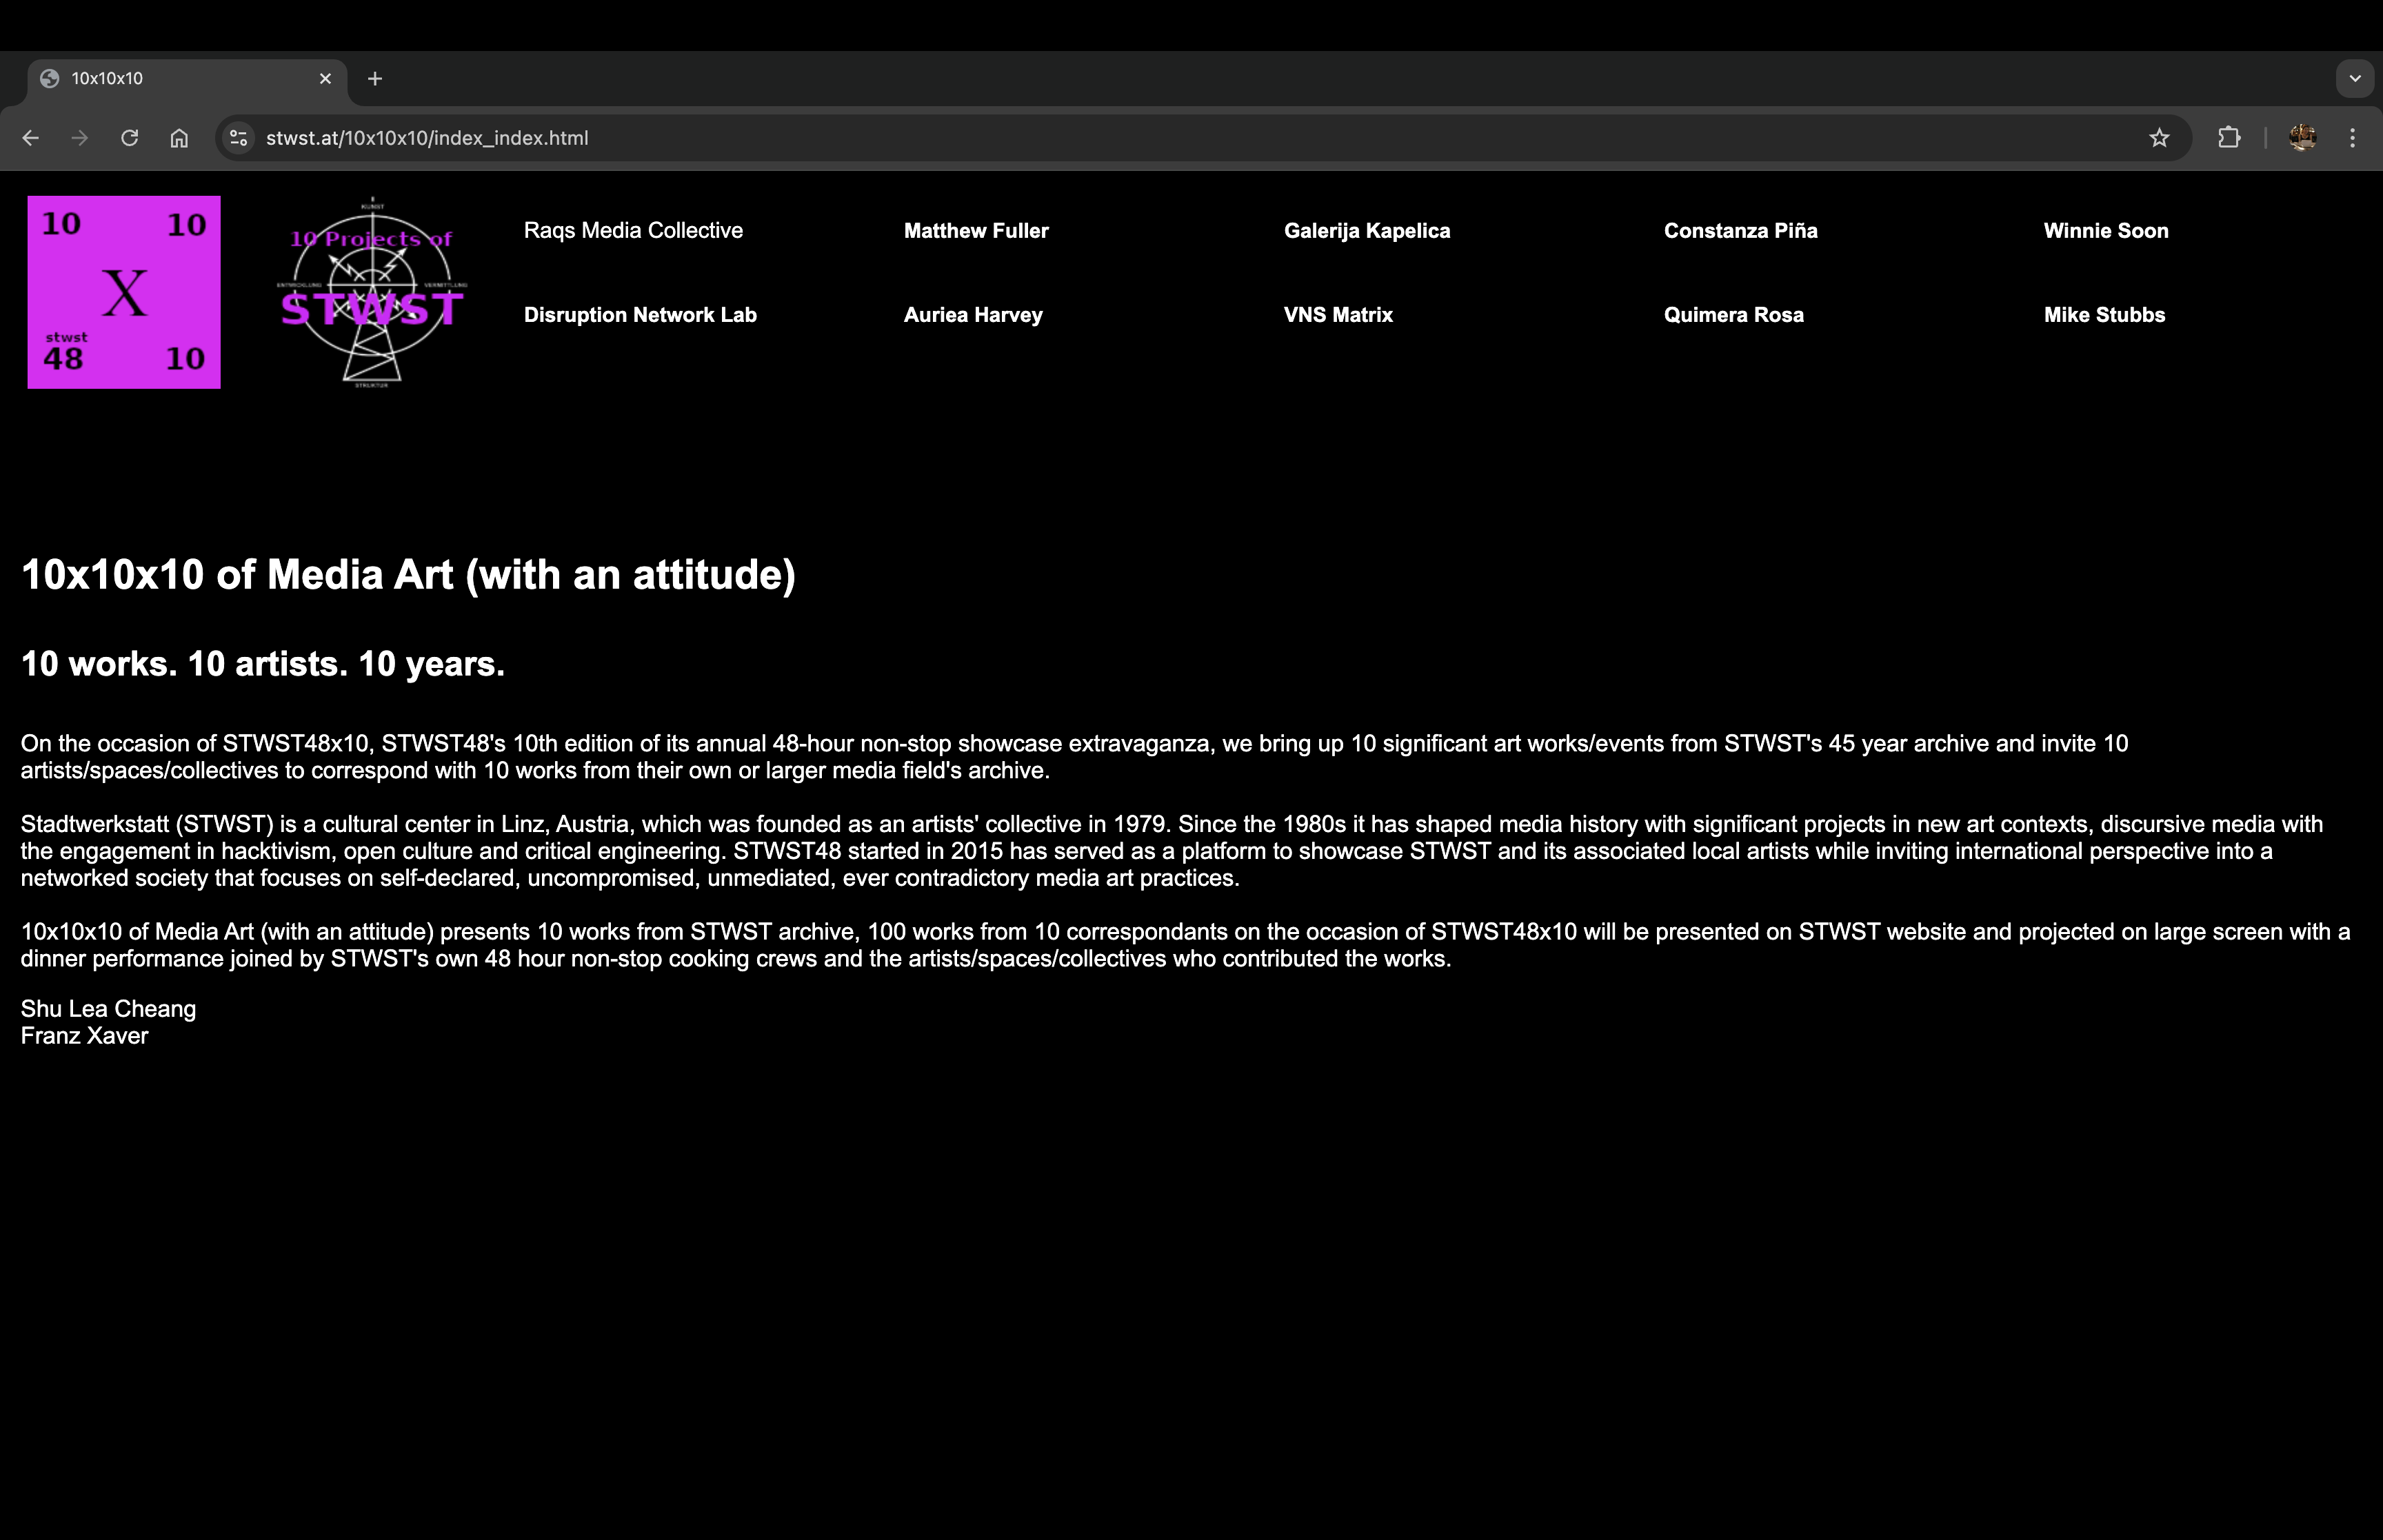
Task: Click subheading '10 works. 10 artists. 10 years.'
Action: click(x=263, y=664)
